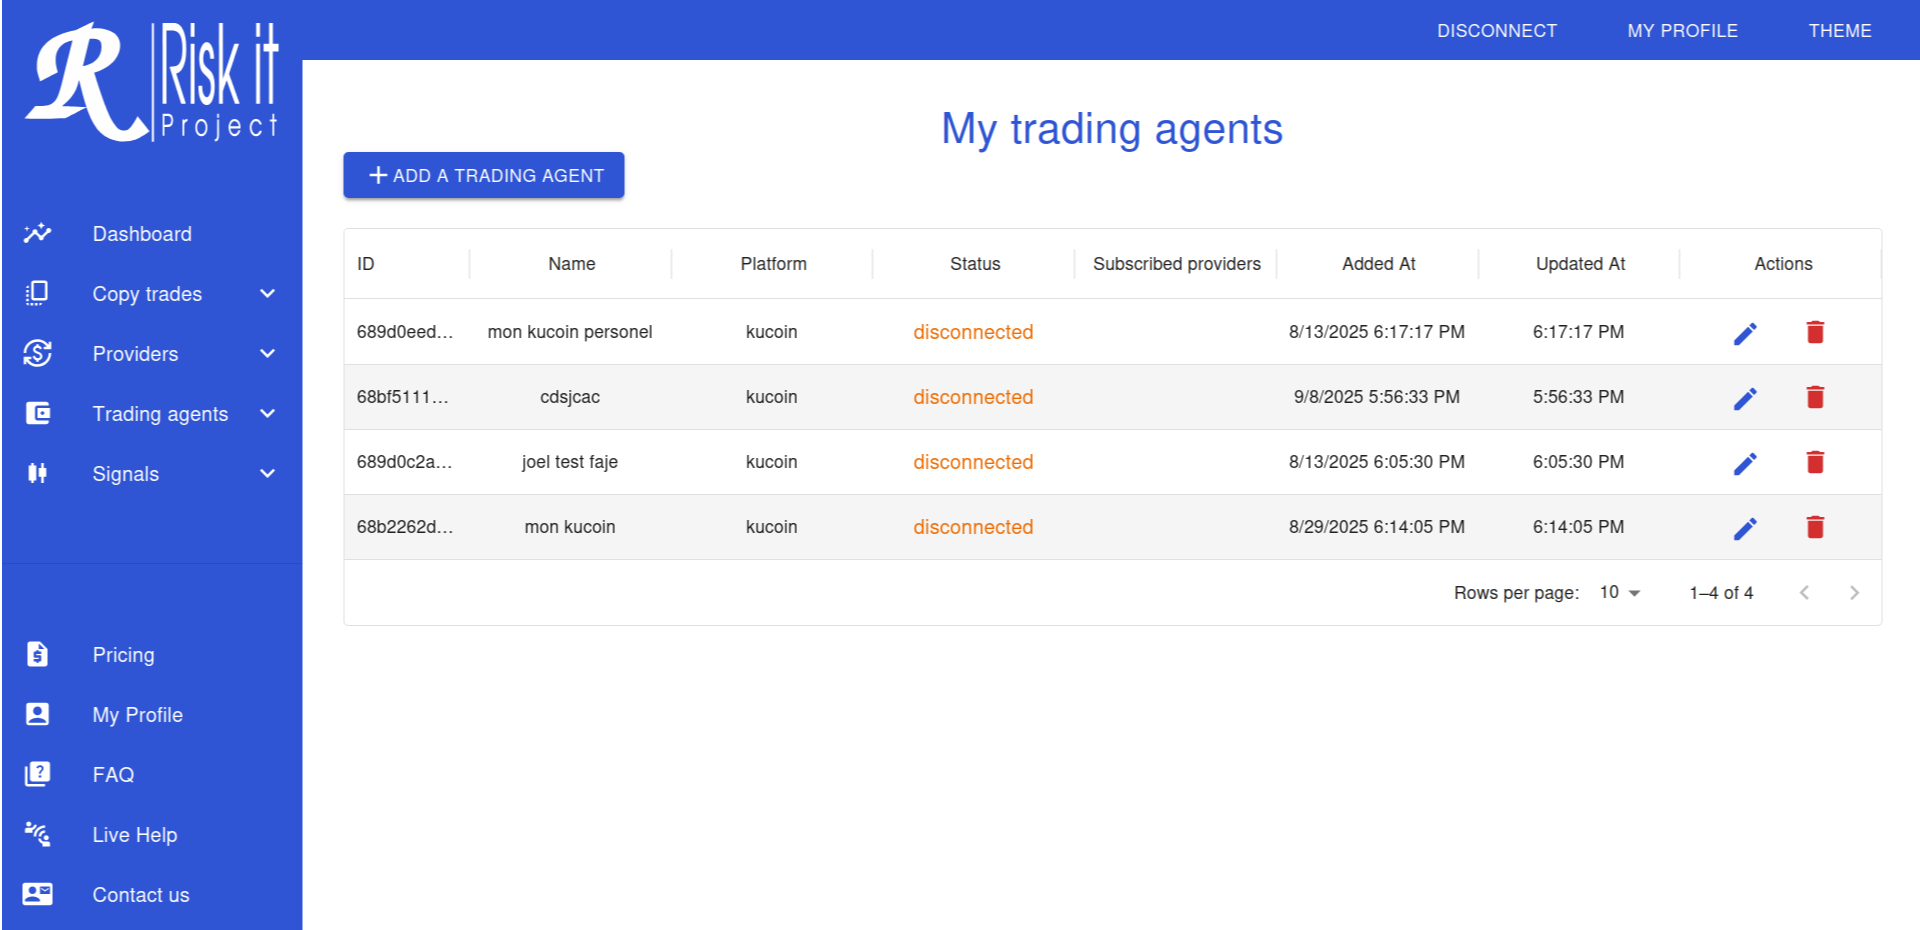This screenshot has height=930, width=1920.
Task: Click the edit pencil for cdsjcac agent
Action: (x=1745, y=398)
